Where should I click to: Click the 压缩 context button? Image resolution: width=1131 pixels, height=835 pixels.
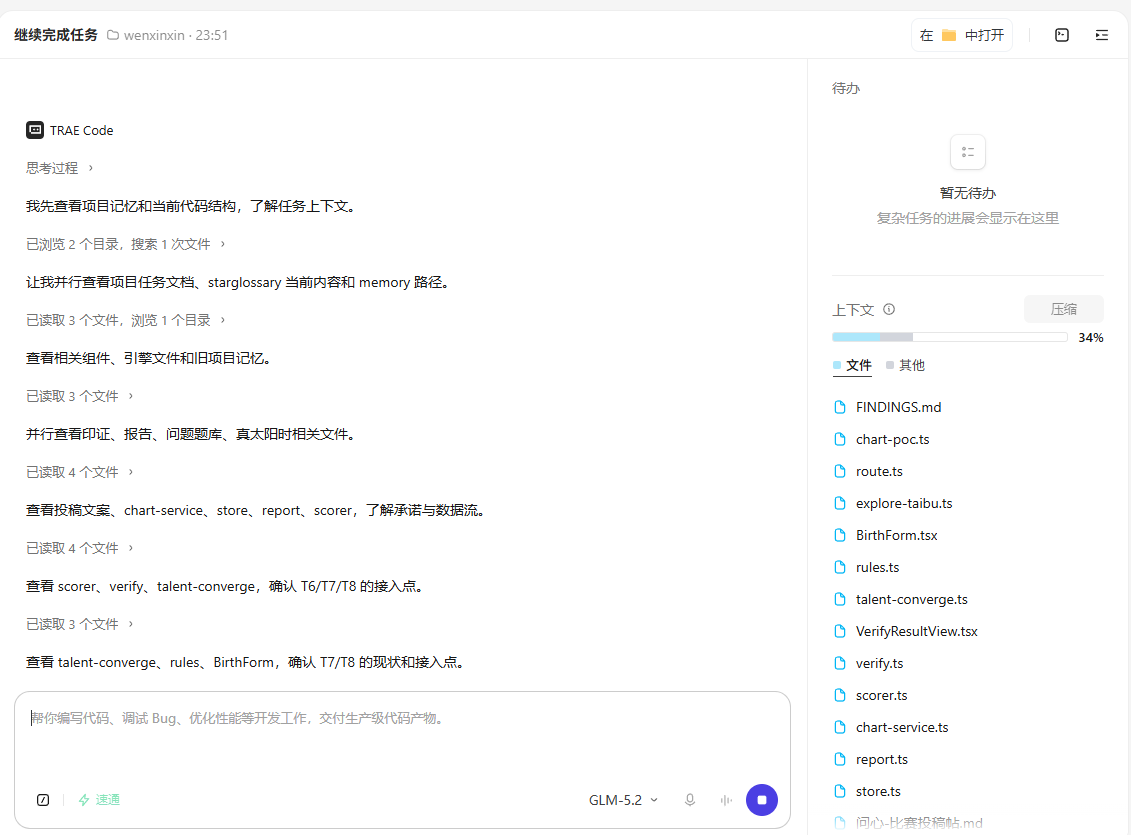(1063, 309)
